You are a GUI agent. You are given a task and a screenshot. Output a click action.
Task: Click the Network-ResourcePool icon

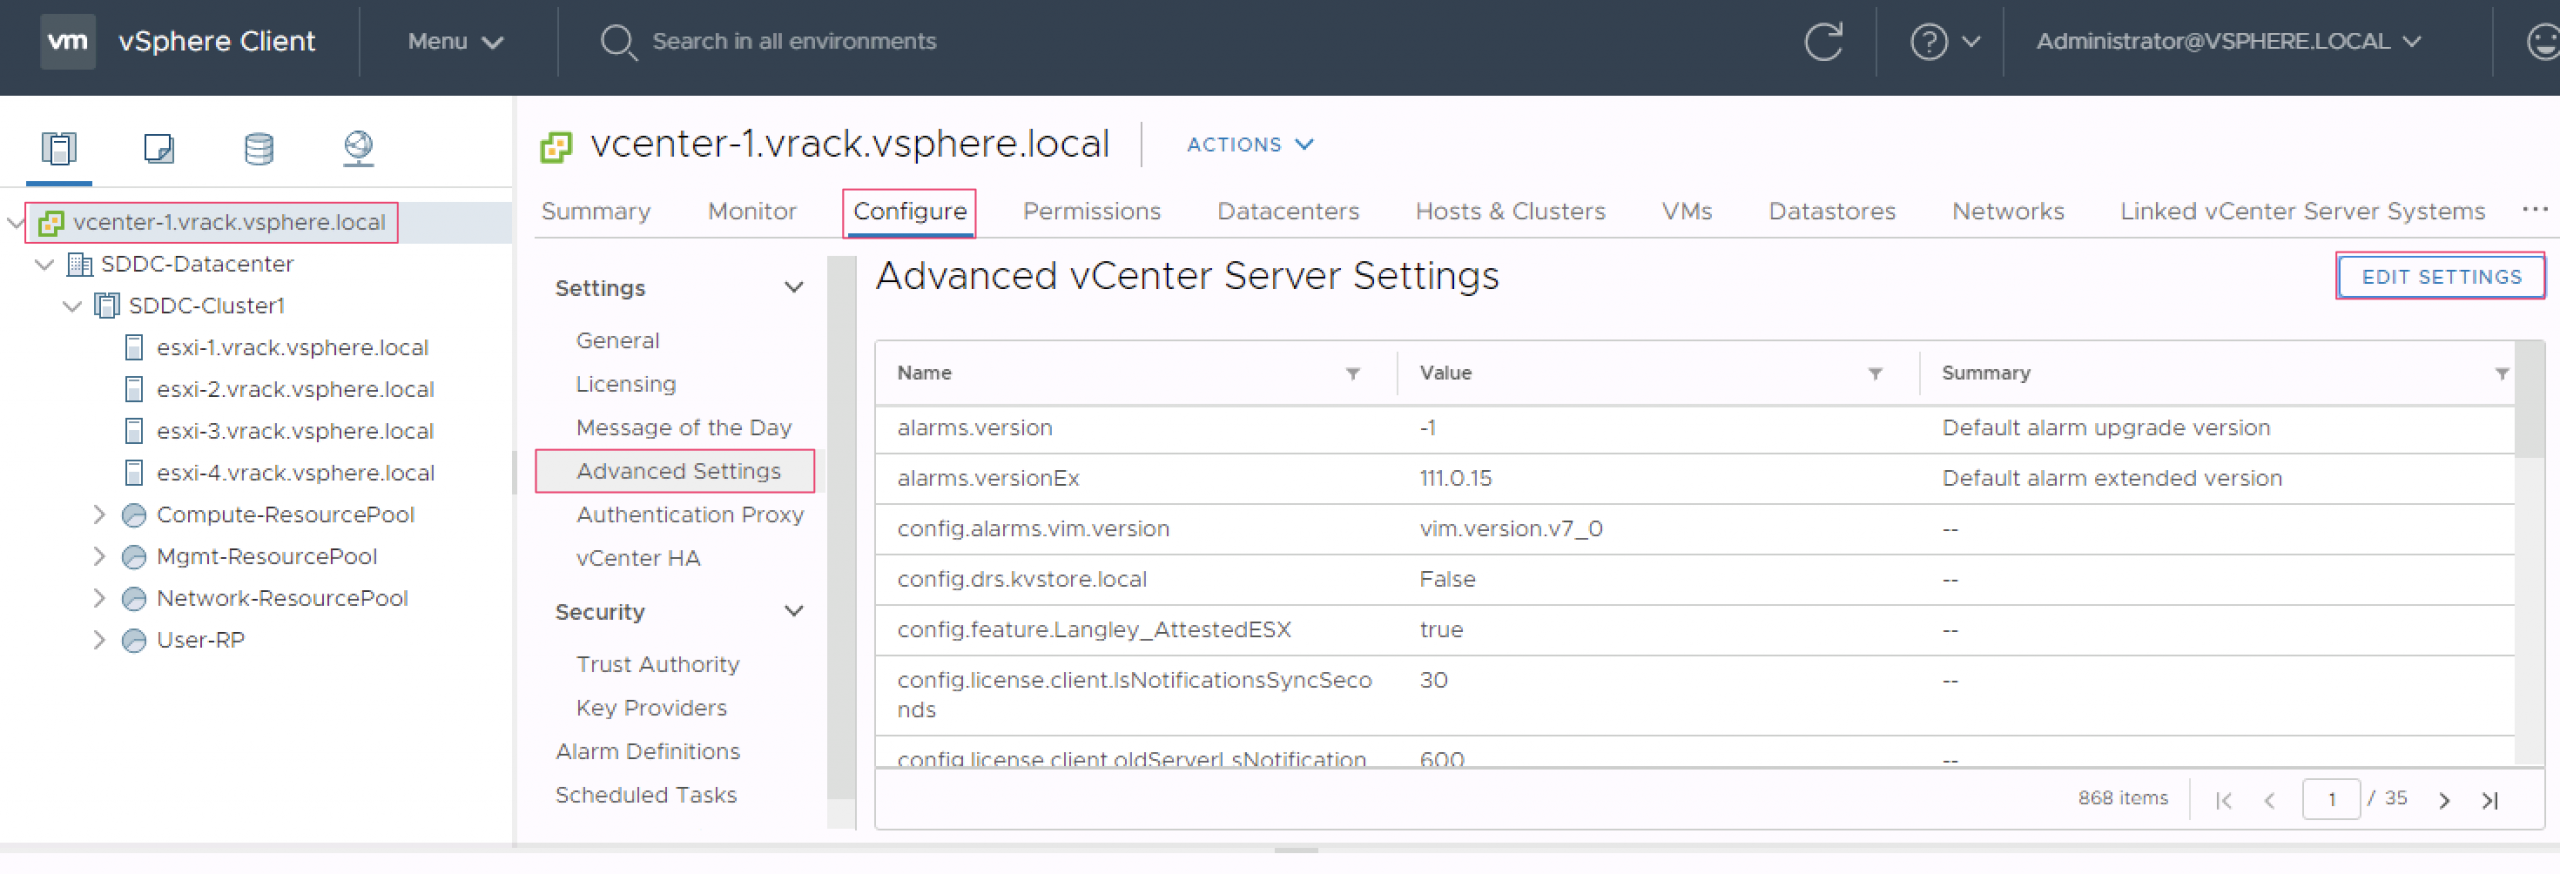134,599
